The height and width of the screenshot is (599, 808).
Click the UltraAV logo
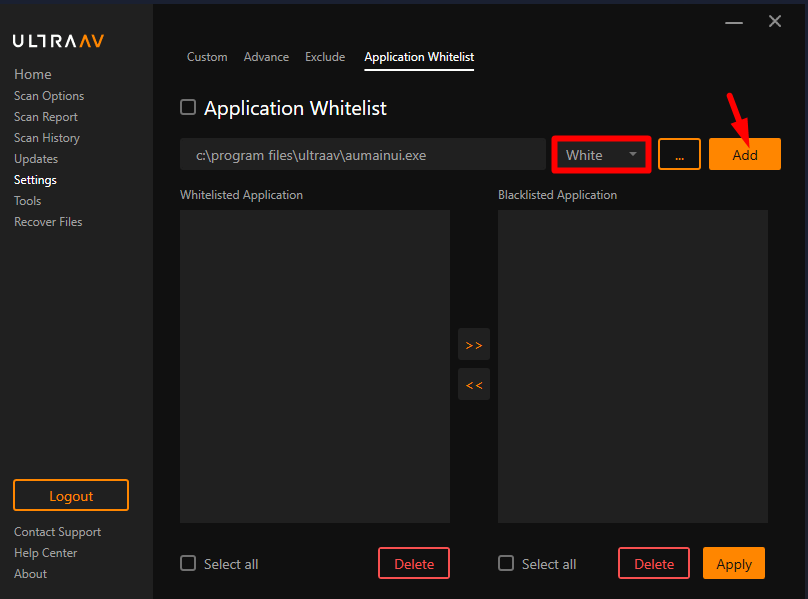[58, 41]
